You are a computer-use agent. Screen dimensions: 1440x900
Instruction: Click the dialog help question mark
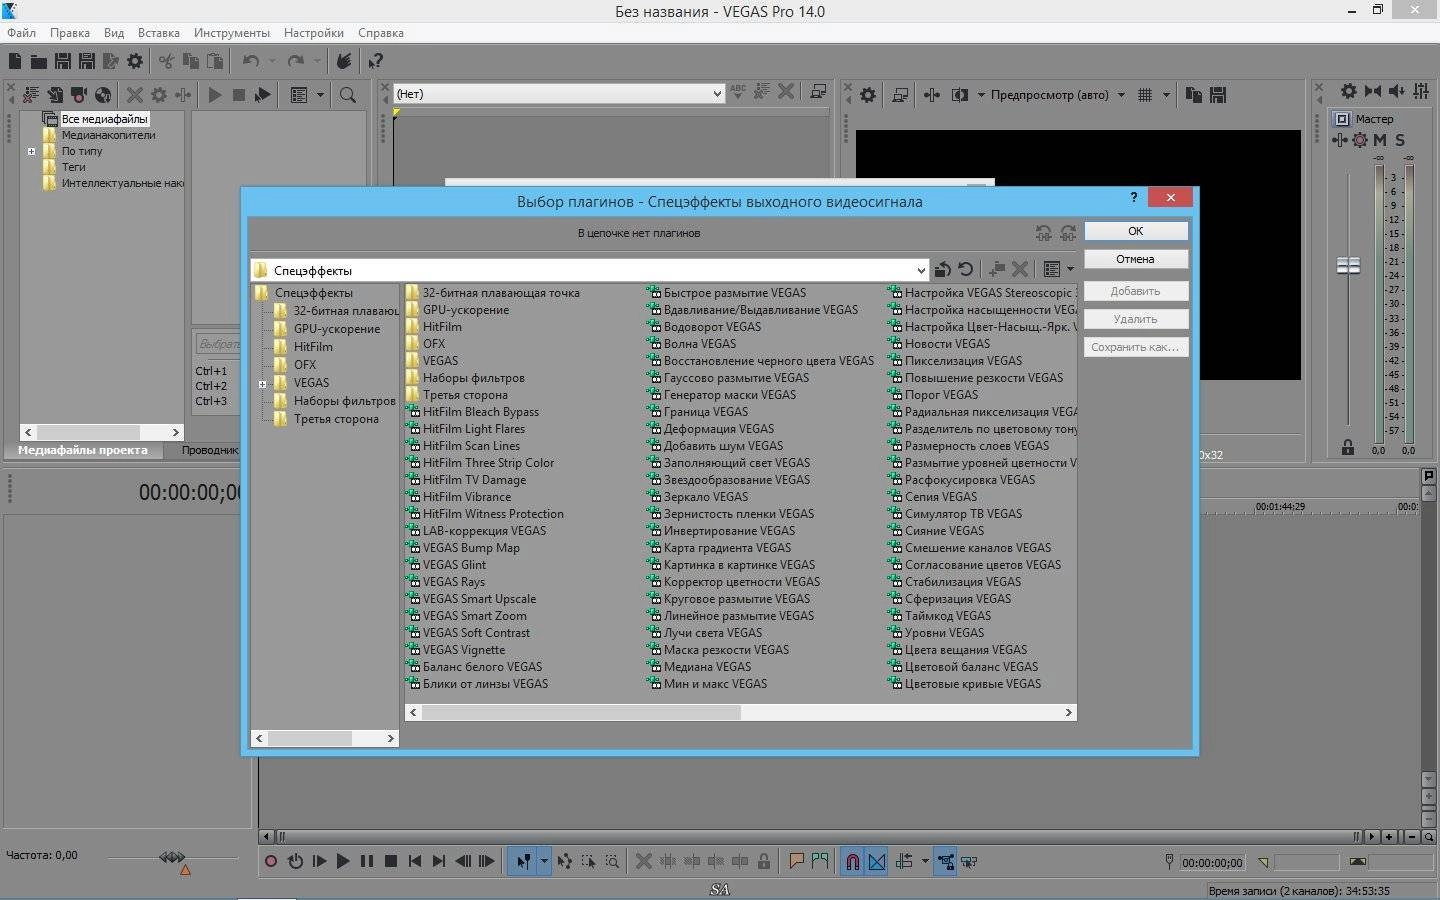tap(1133, 198)
